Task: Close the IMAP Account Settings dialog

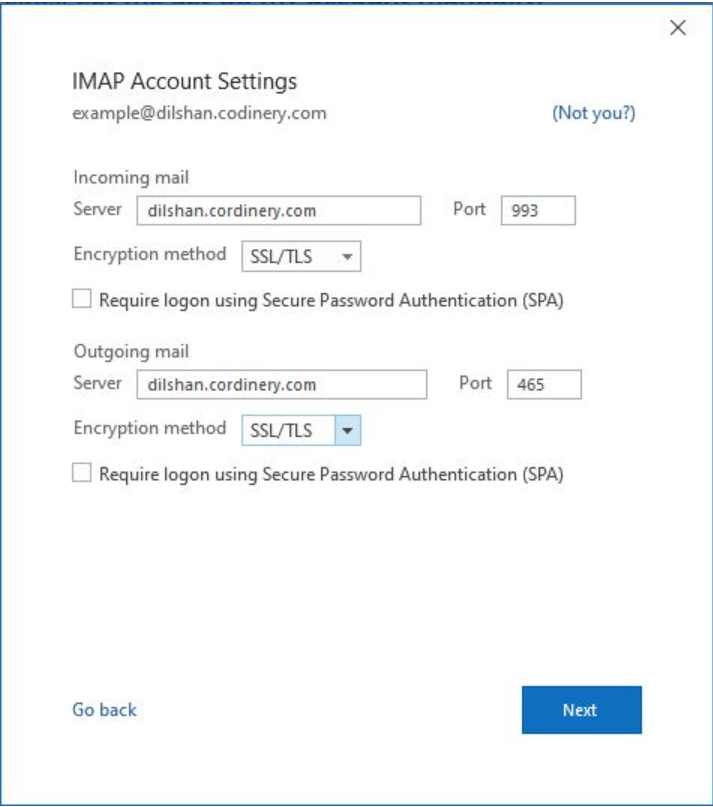Action: tap(678, 28)
